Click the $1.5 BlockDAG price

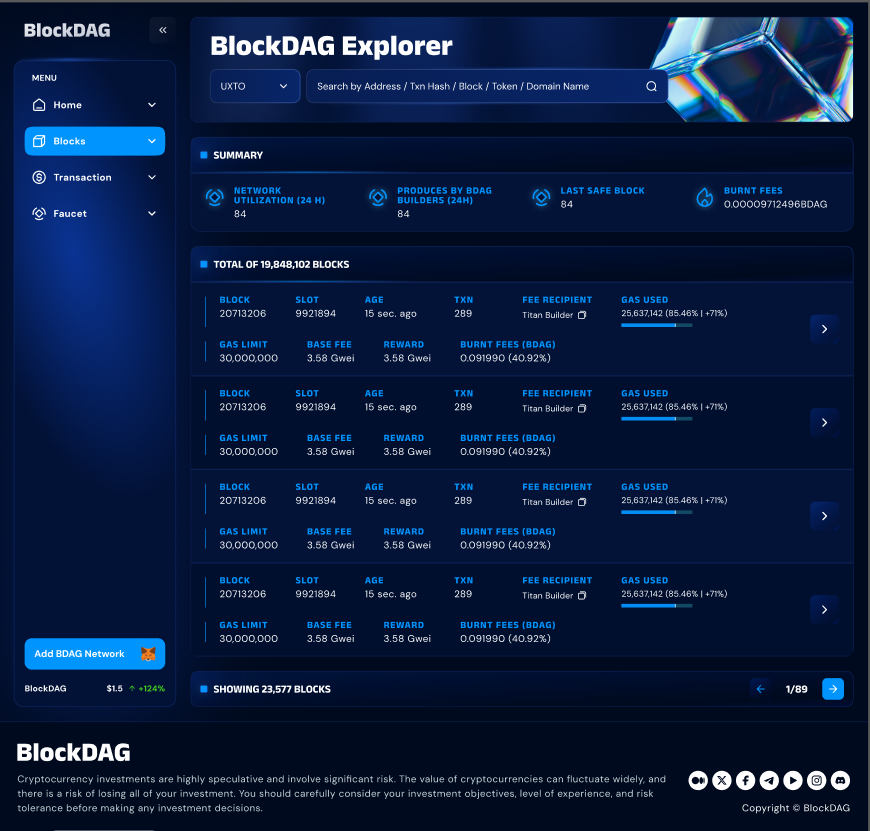tap(114, 688)
